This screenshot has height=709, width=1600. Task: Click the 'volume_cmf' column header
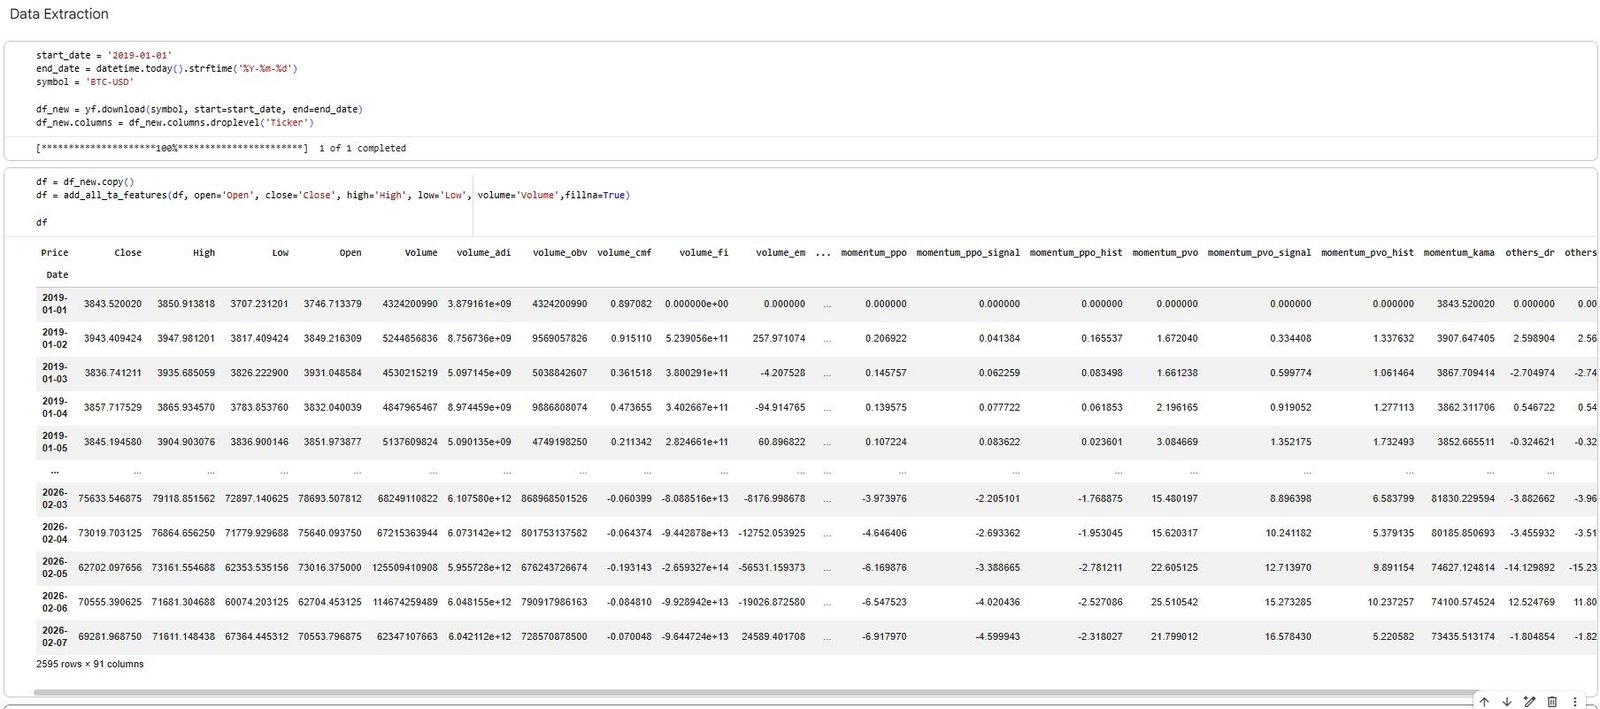(x=624, y=253)
